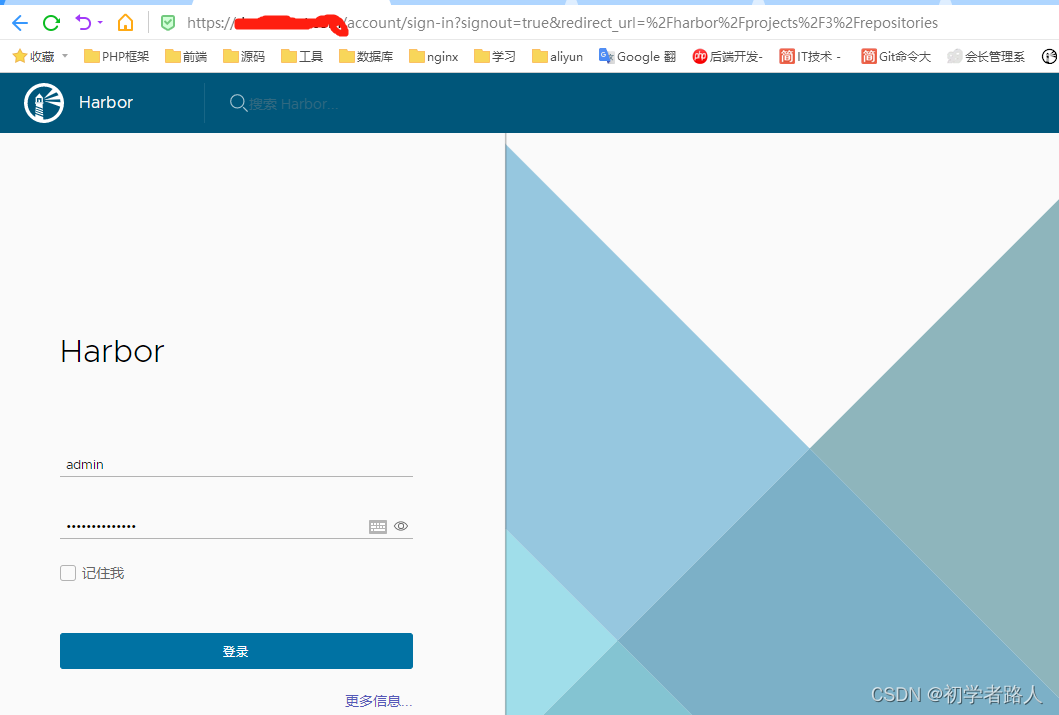The image size is (1059, 715).
Task: Open the 更多信息 more info link
Action: point(378,701)
